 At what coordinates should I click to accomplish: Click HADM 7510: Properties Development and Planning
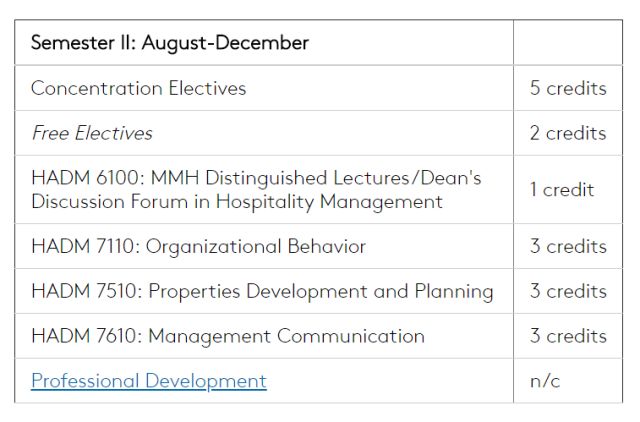tap(262, 291)
